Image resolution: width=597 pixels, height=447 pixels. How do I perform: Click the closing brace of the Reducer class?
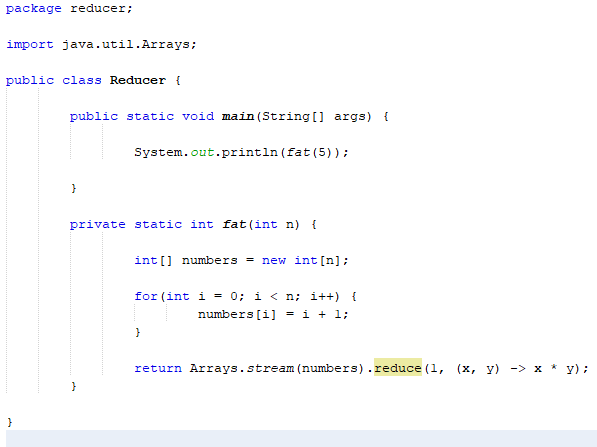click(x=10, y=422)
